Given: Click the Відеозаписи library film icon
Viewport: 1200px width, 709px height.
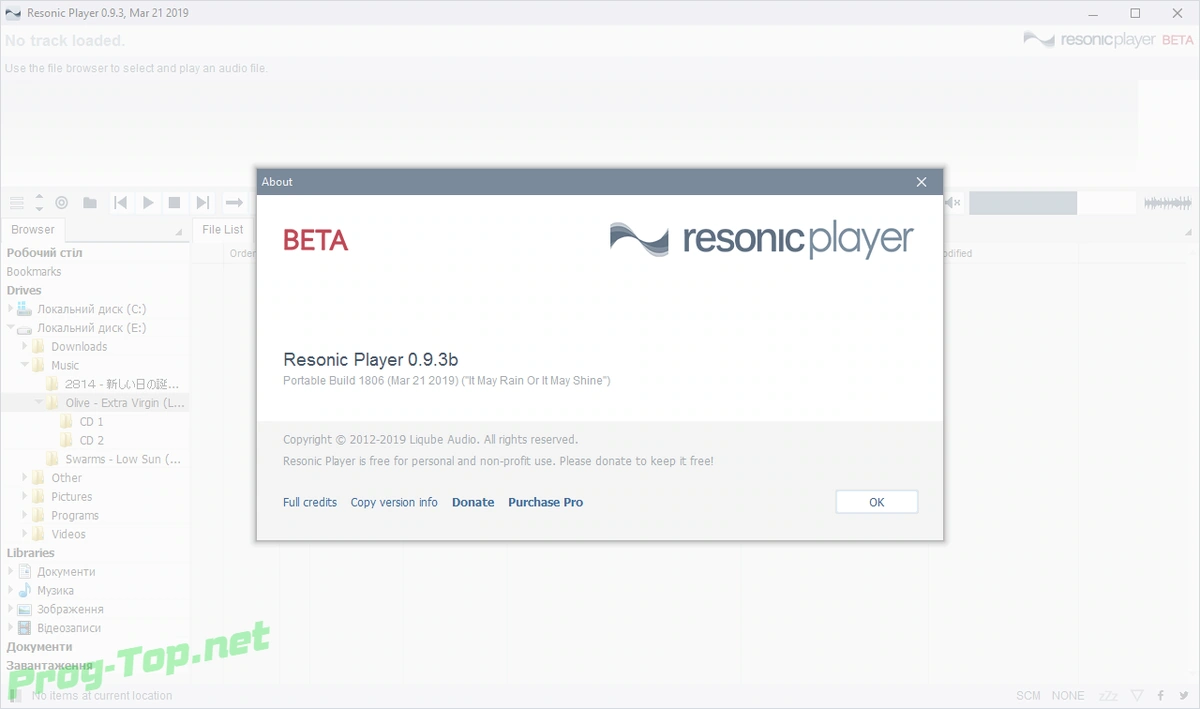Looking at the screenshot, I should pyautogui.click(x=25, y=628).
